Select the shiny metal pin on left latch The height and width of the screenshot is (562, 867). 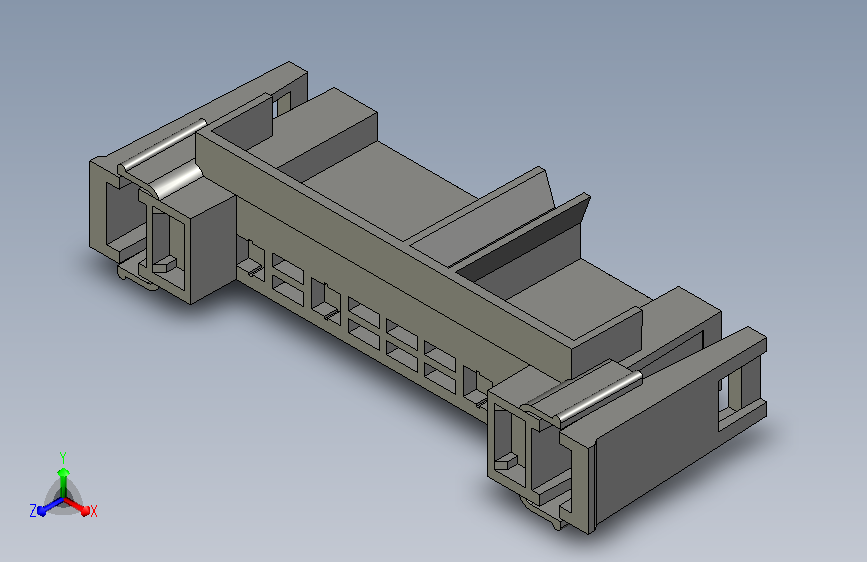tap(163, 145)
